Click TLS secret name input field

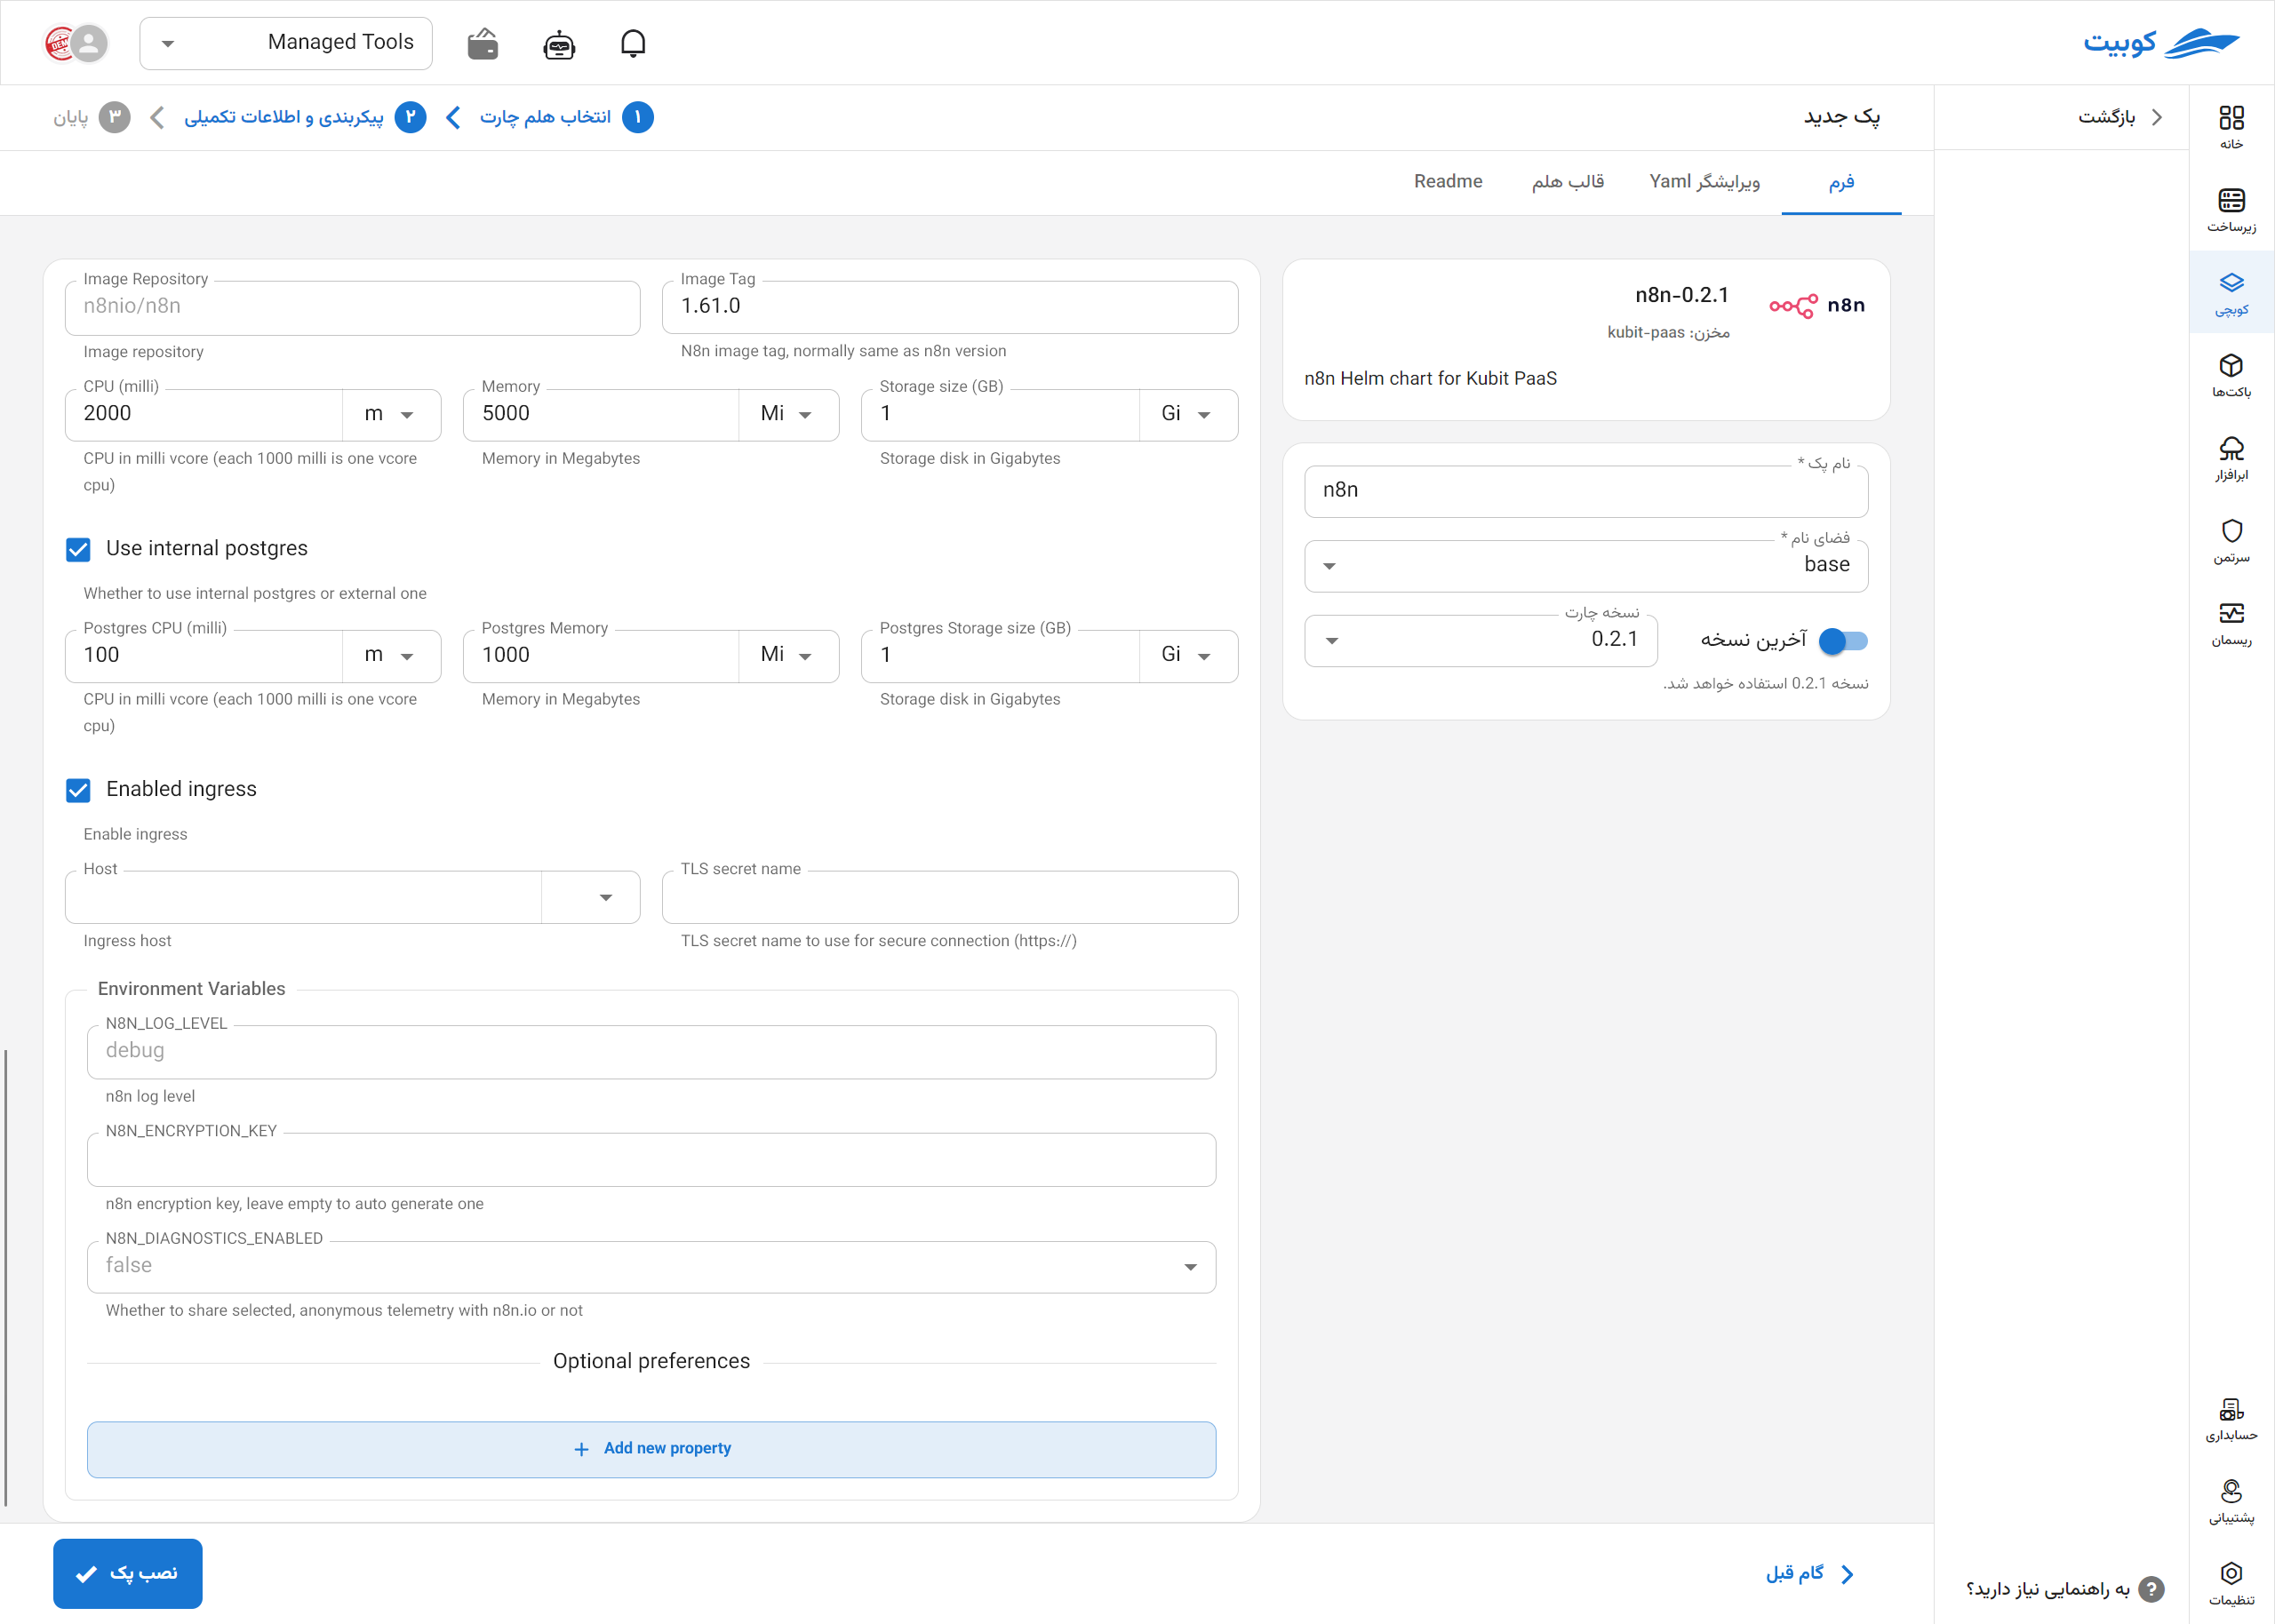pyautogui.click(x=949, y=897)
